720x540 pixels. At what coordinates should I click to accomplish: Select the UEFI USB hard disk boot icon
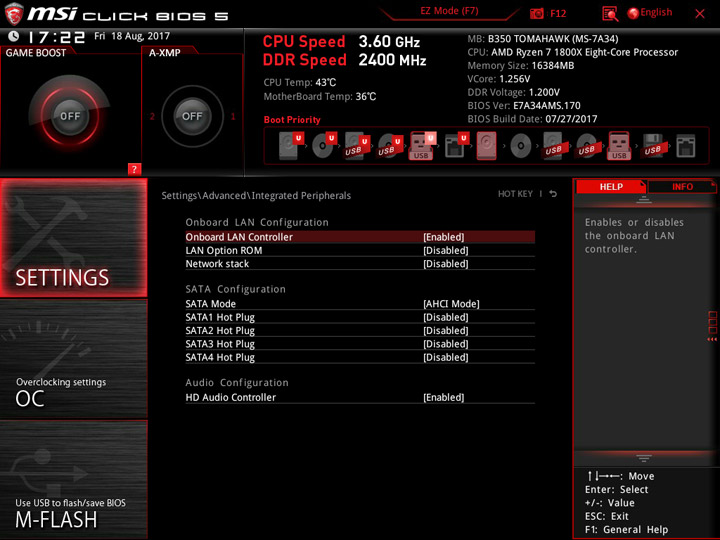tap(356, 146)
